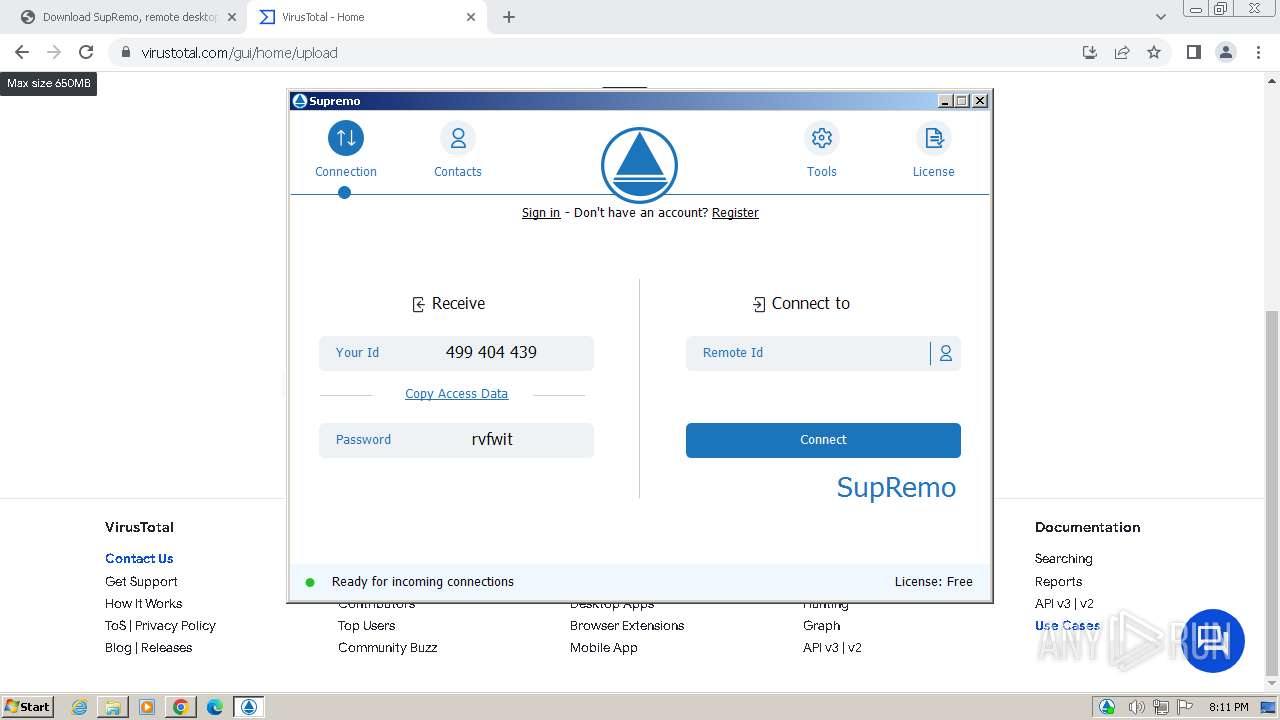Click the Supremo sailboat logo in center
This screenshot has width=1280, height=720.
tap(639, 165)
